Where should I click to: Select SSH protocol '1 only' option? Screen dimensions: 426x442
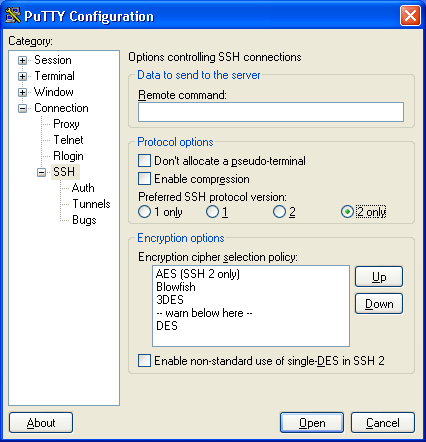click(x=160, y=212)
